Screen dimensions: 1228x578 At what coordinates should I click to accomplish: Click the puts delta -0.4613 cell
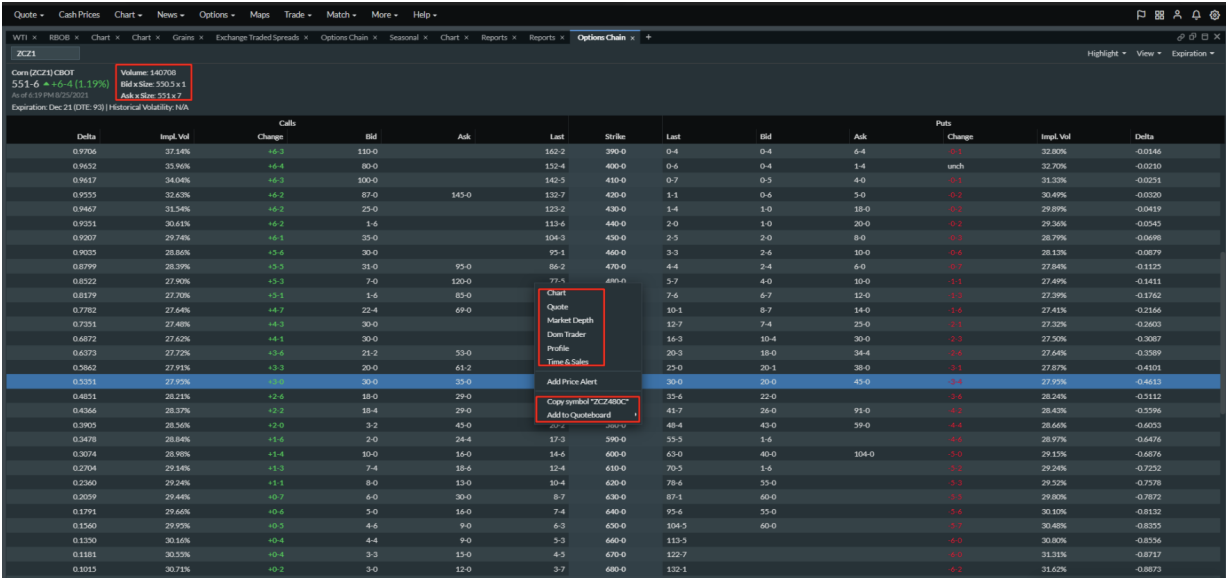1145,381
